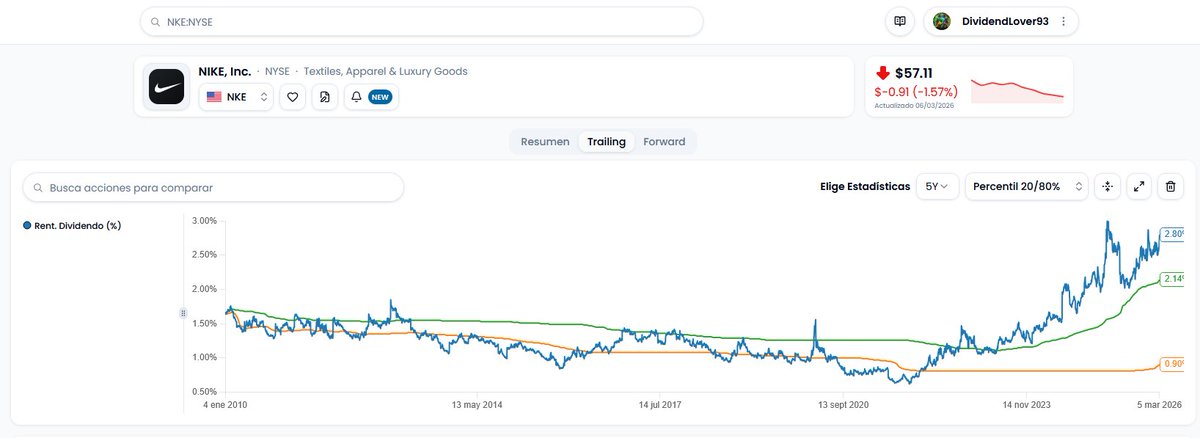Delete the chart with trash icon
The height and width of the screenshot is (438, 1200).
pos(1171,186)
